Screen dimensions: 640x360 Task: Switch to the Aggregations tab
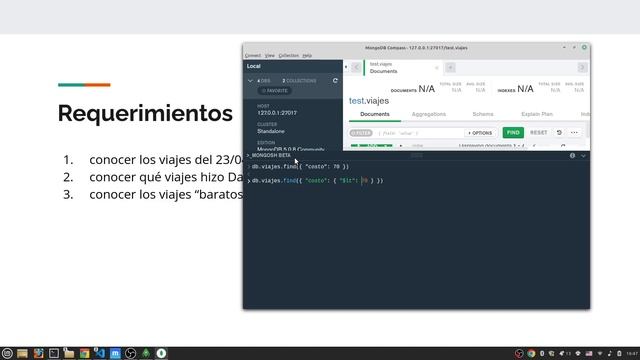[x=429, y=114]
